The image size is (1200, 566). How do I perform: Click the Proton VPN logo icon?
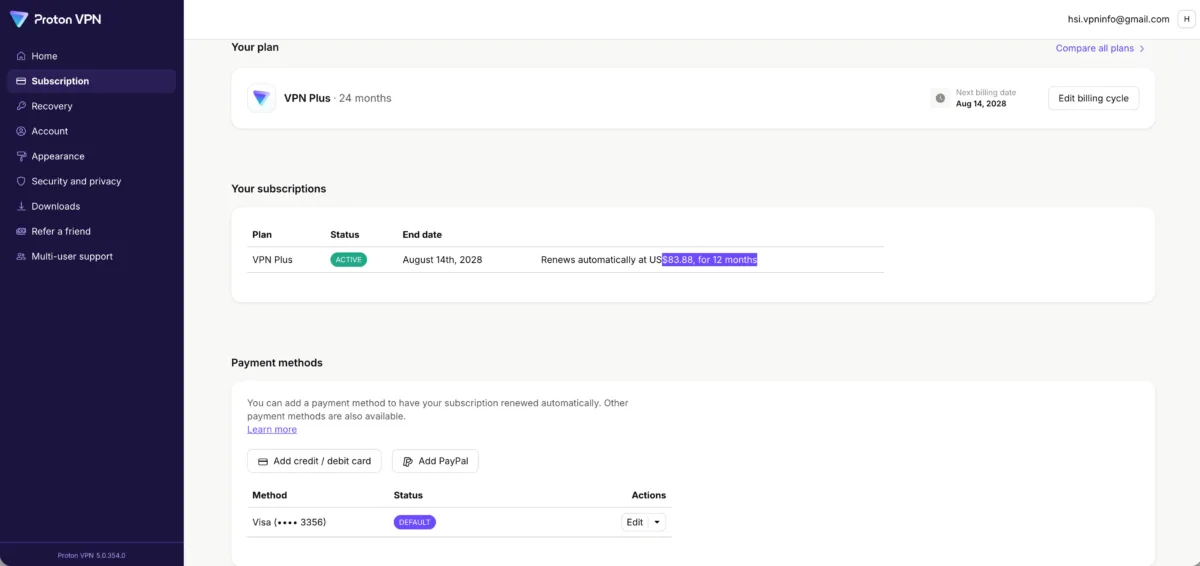[19, 19]
